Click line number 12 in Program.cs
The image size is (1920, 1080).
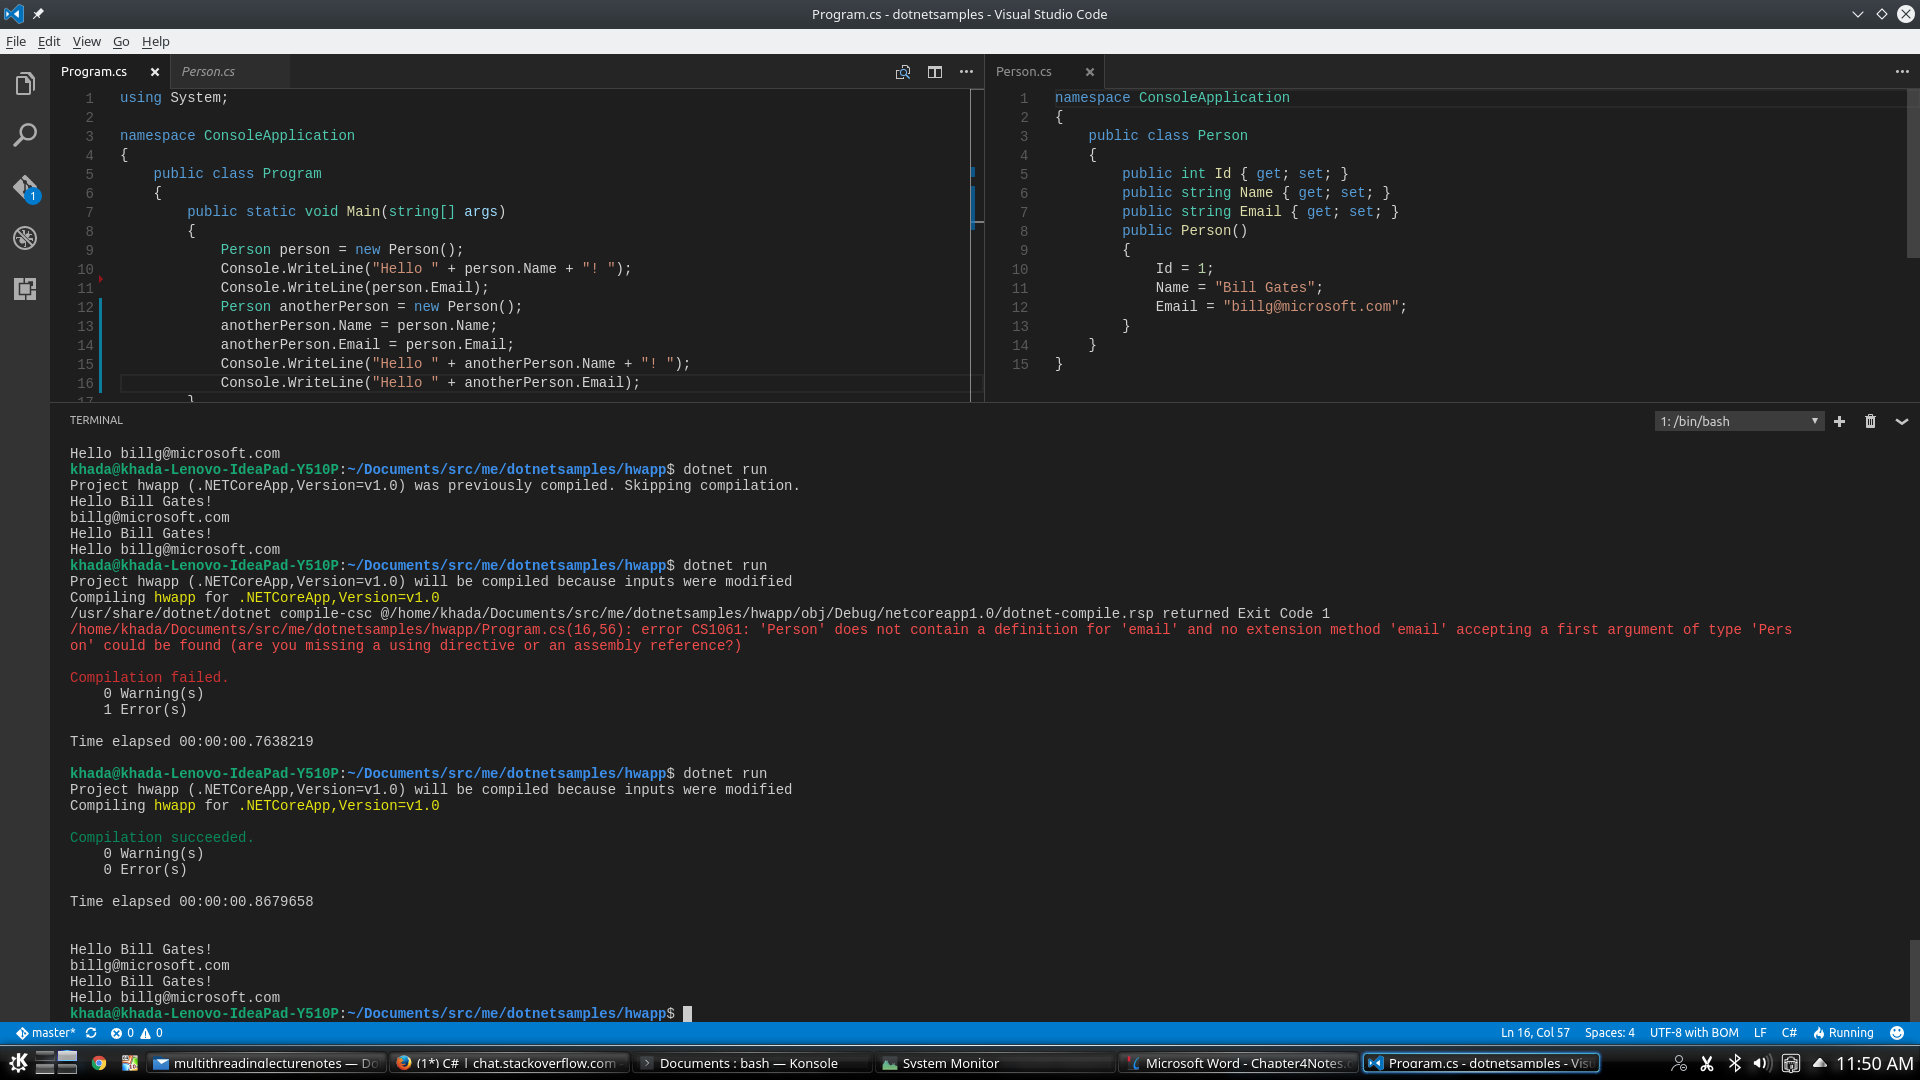point(85,307)
